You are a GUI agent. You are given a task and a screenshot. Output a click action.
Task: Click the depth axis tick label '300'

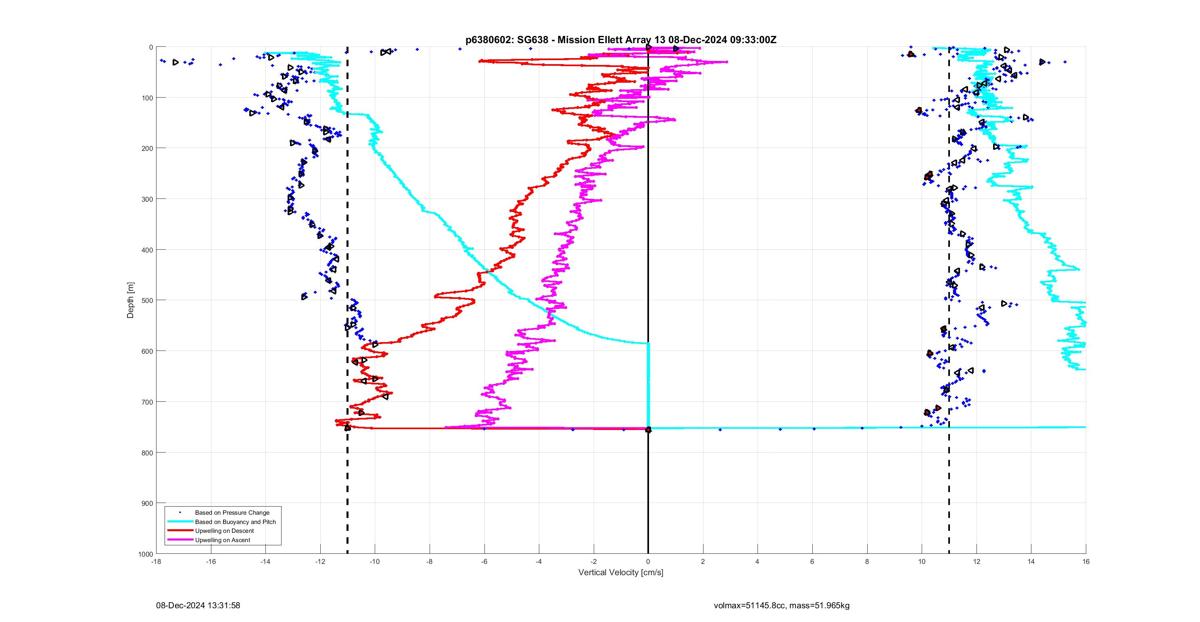(146, 199)
